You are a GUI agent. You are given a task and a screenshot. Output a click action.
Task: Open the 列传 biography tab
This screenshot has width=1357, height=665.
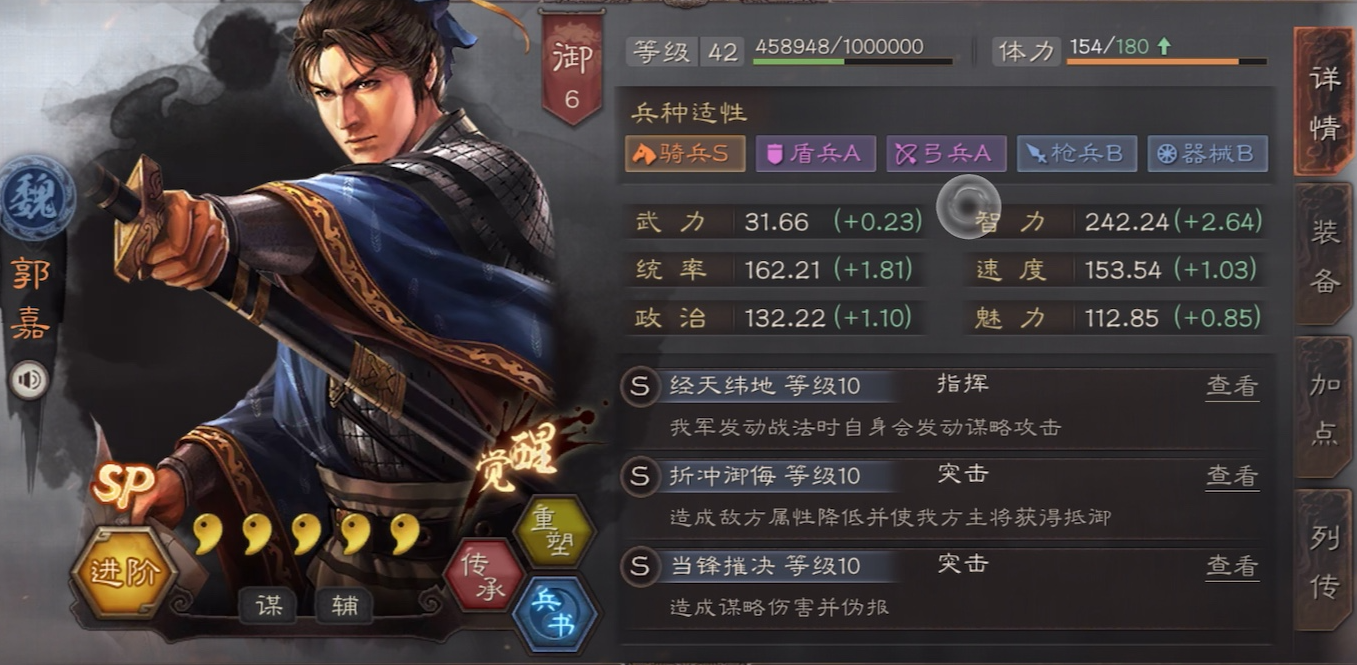click(1325, 561)
